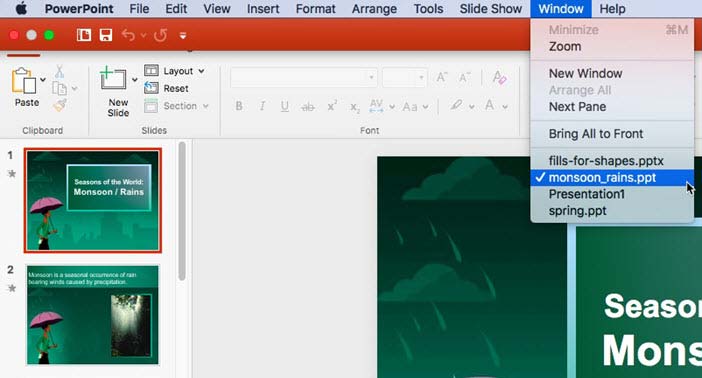Open the View menu
Viewport: 702px width, 378px height.
(217, 9)
